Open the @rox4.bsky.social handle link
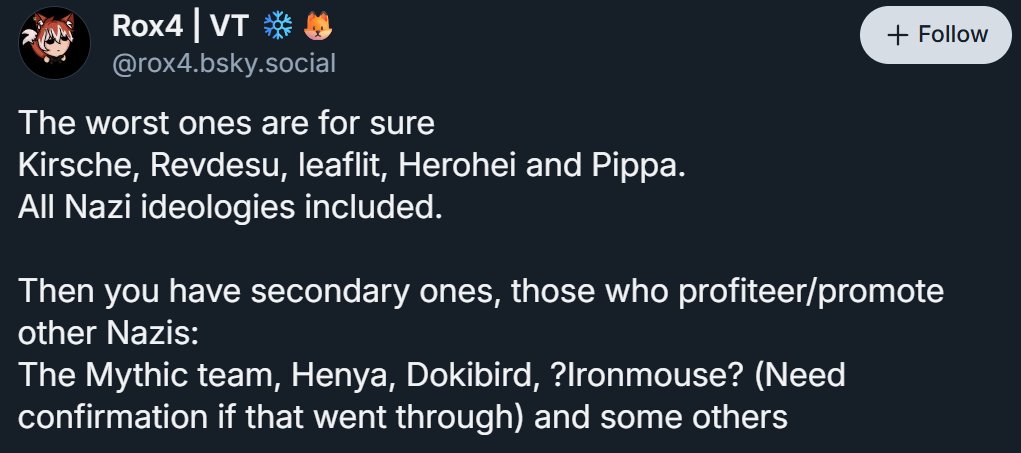This screenshot has height=453, width=1021. pos(225,64)
